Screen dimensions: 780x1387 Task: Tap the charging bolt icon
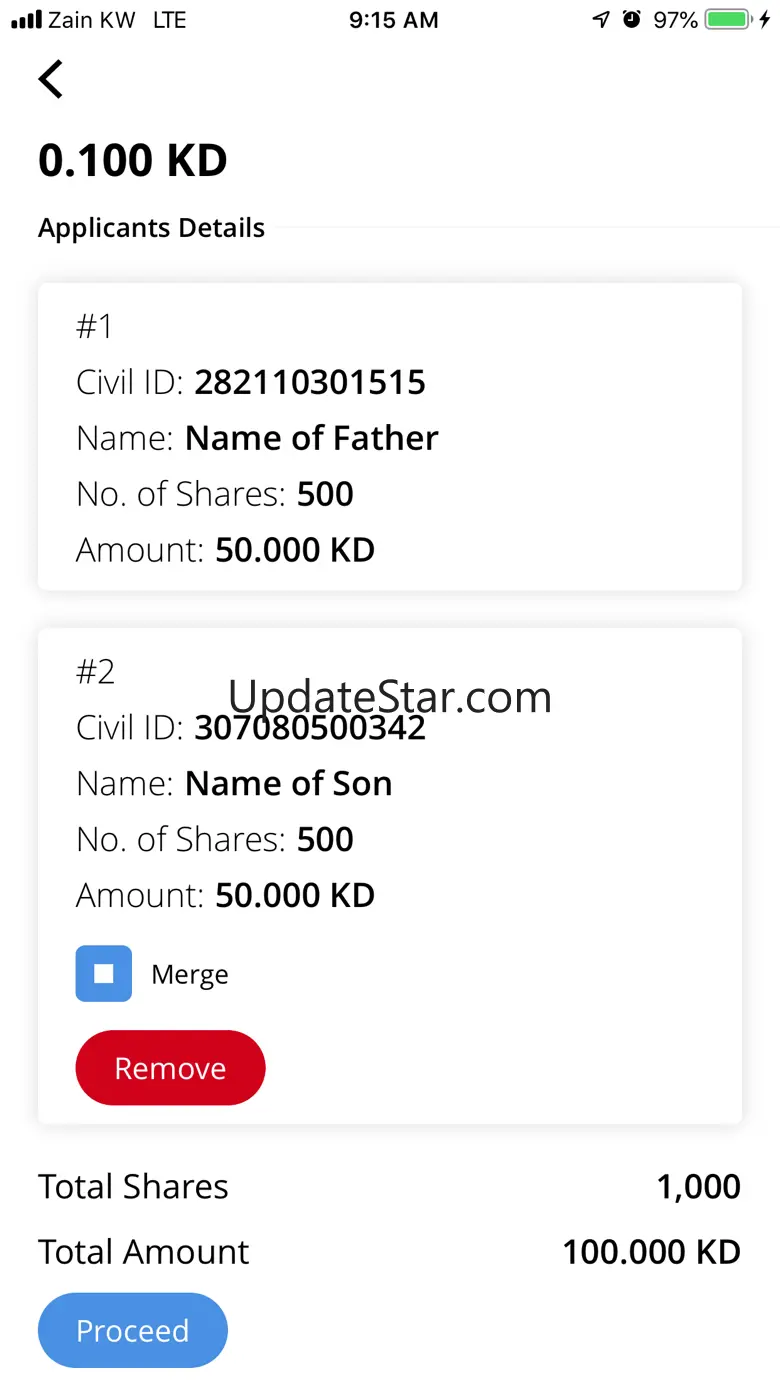point(765,20)
